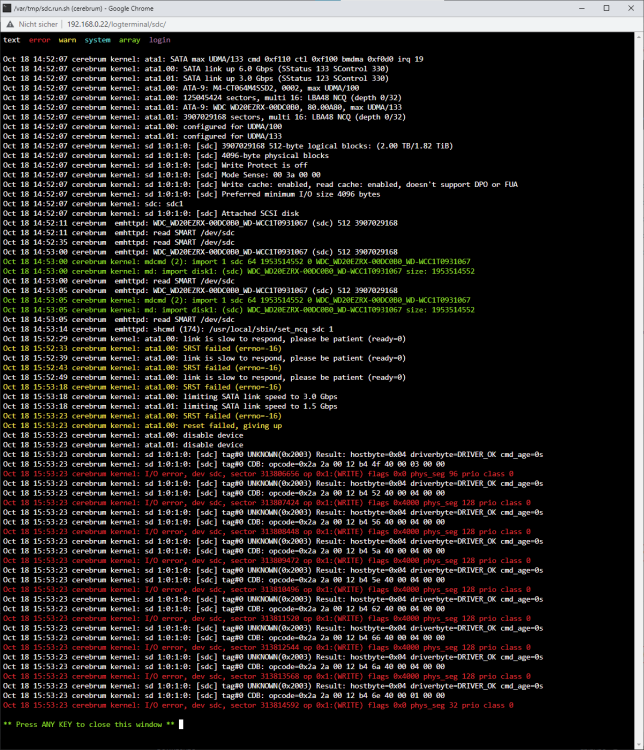Click line 'Mode Sense: 00 3a 00 00'
Viewport: 644px width, 750px height.
click(x=162, y=175)
